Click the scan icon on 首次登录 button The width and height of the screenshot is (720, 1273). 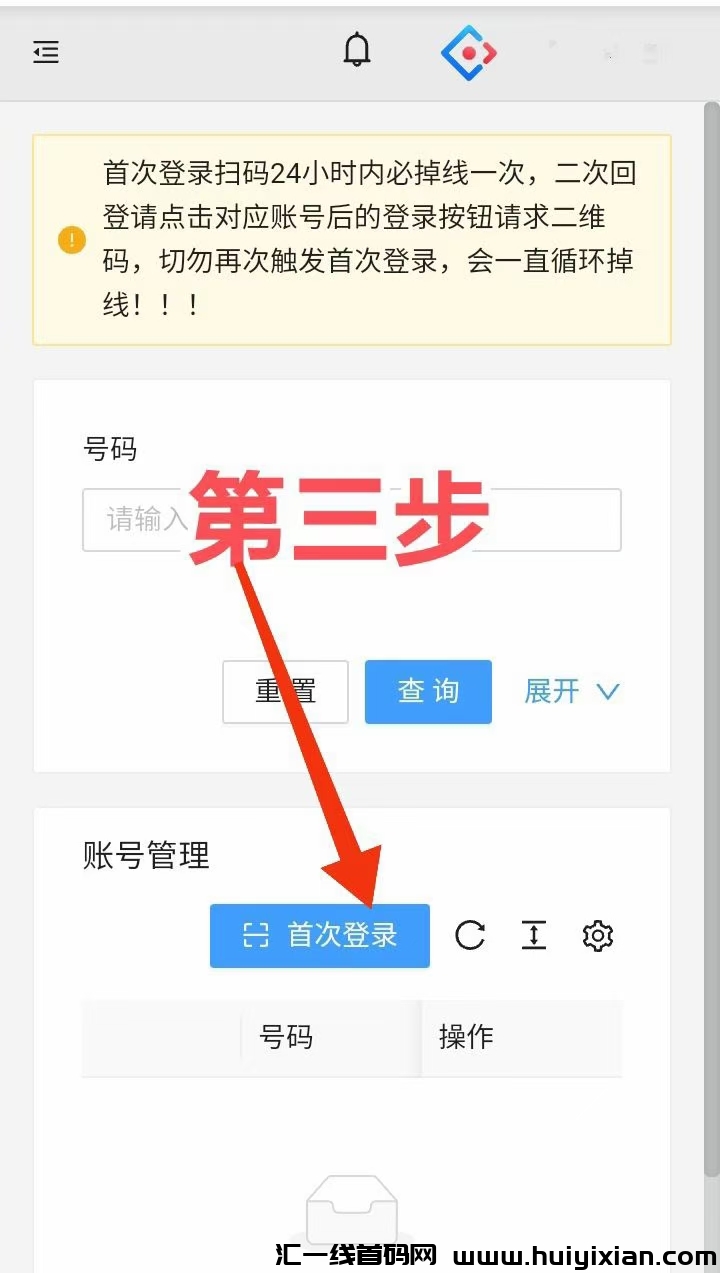tap(257, 936)
